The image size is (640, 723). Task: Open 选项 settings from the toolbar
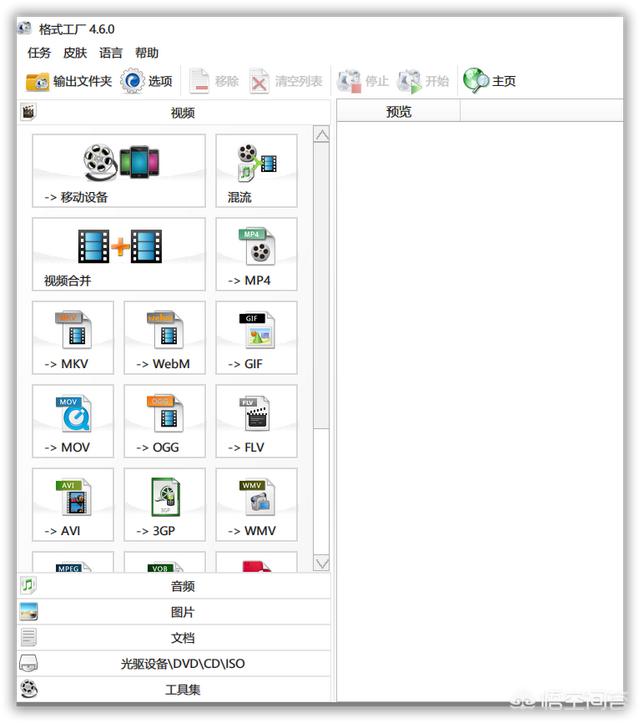tap(147, 81)
